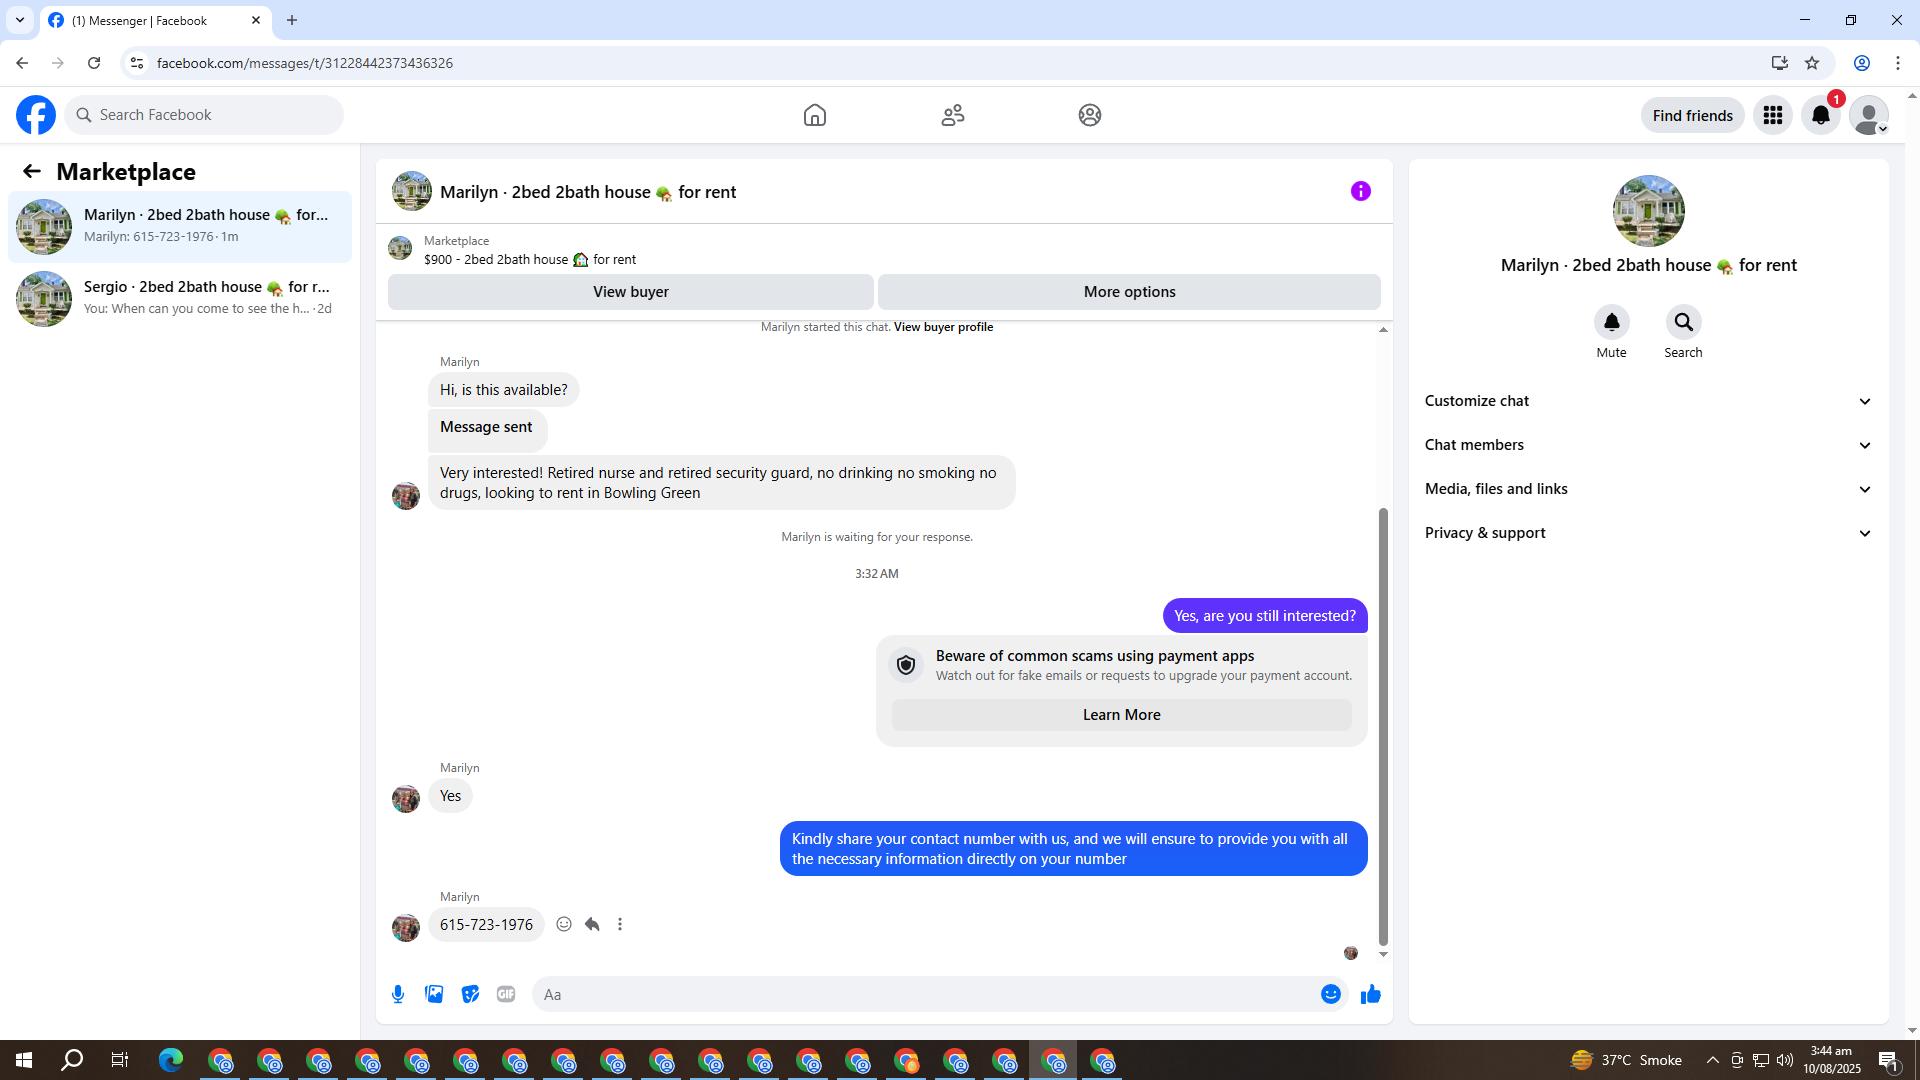
Task: Mute this conversation
Action: pyautogui.click(x=1611, y=323)
